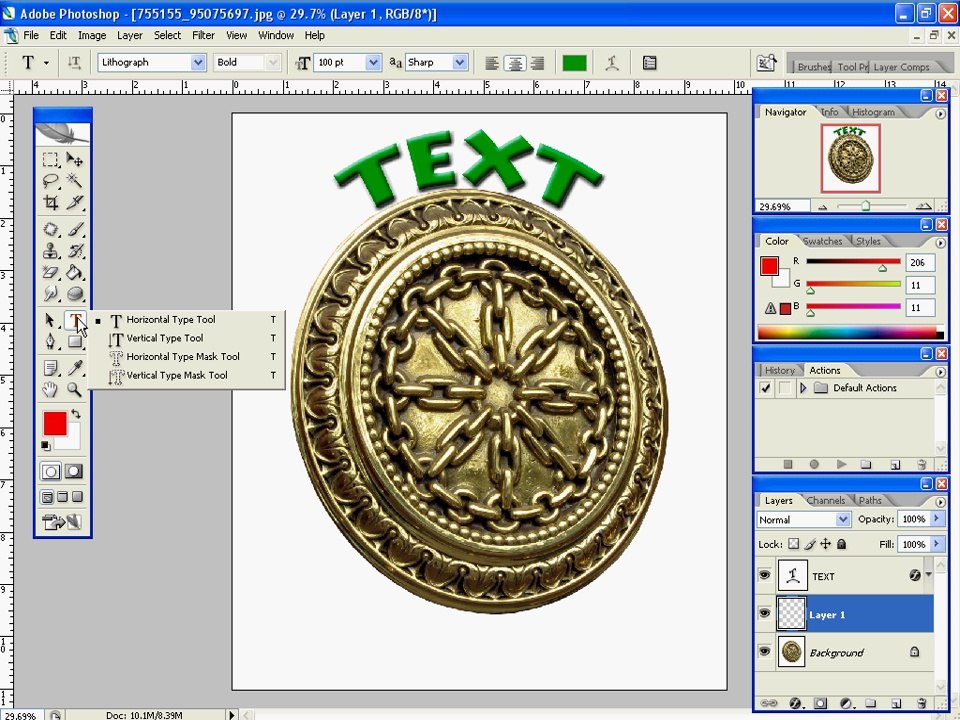The image size is (960, 720).
Task: Toggle lock position in Layers panel
Action: pos(825,544)
